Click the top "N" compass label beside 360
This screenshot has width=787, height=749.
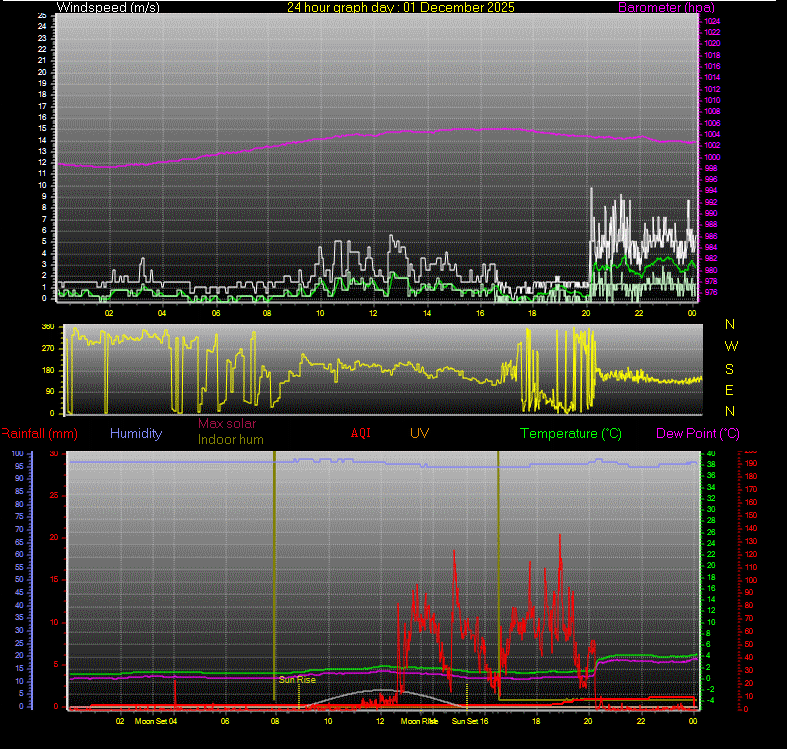pyautogui.click(x=730, y=324)
